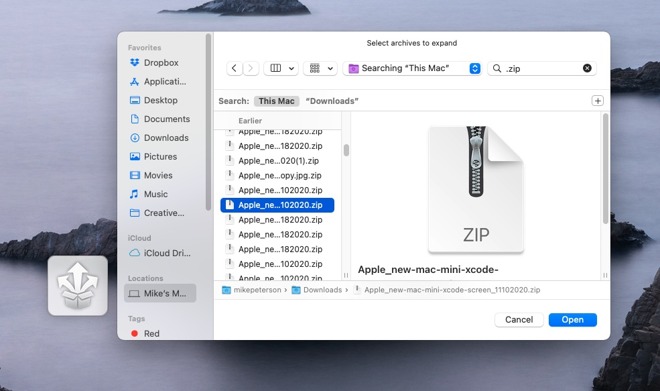Open the grouping options dropdown arrow
This screenshot has width=660, height=391.
pos(330,68)
